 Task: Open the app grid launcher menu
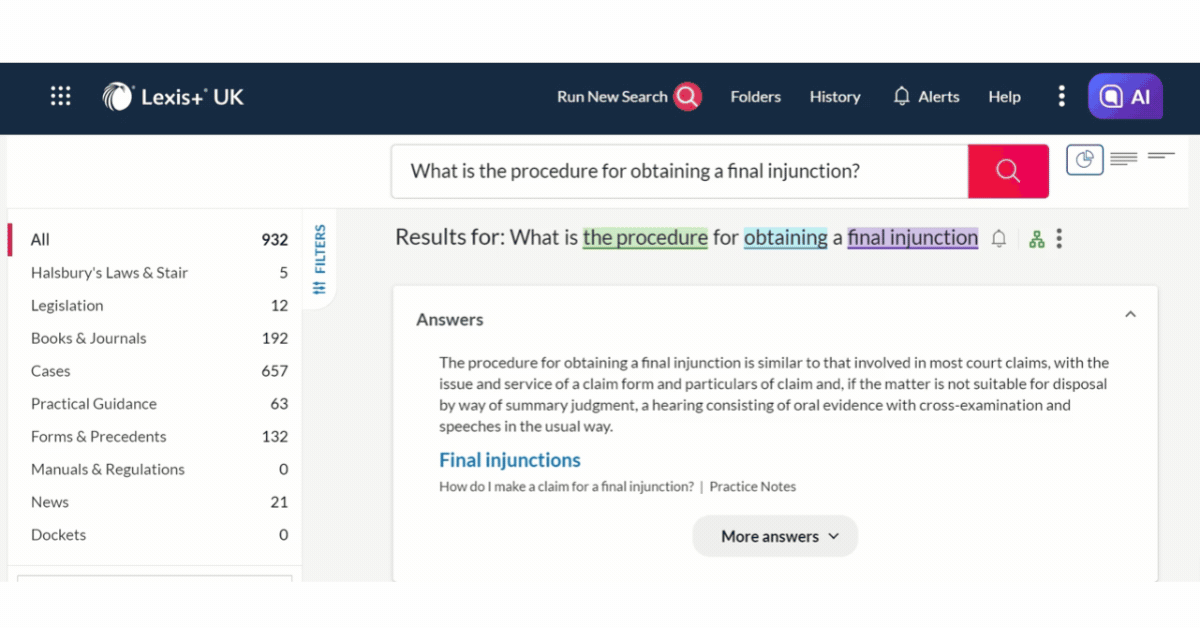[x=61, y=97]
